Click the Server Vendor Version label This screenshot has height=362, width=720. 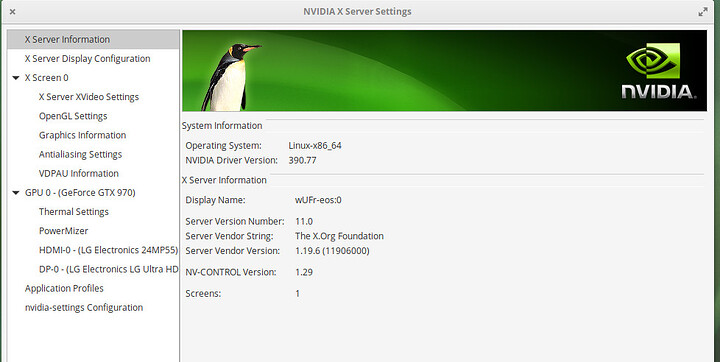232,251
